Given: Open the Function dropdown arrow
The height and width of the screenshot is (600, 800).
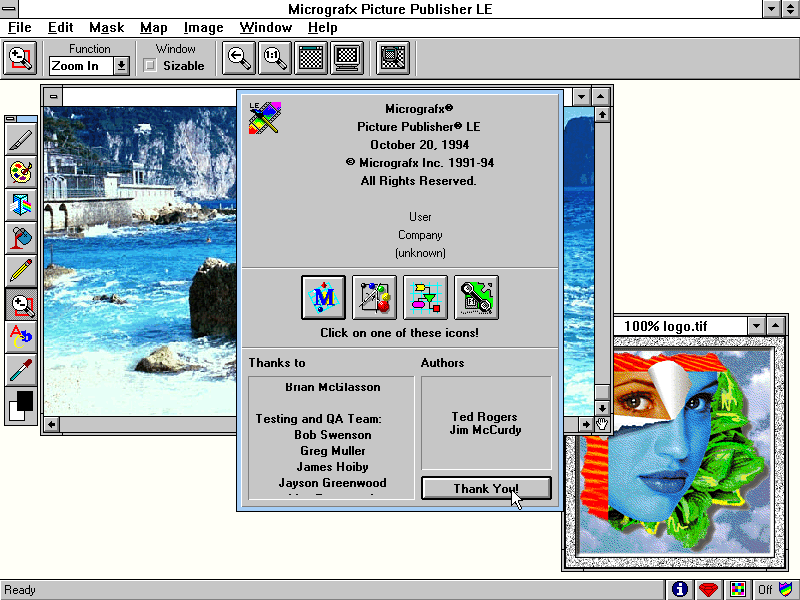Looking at the screenshot, I should point(121,66).
